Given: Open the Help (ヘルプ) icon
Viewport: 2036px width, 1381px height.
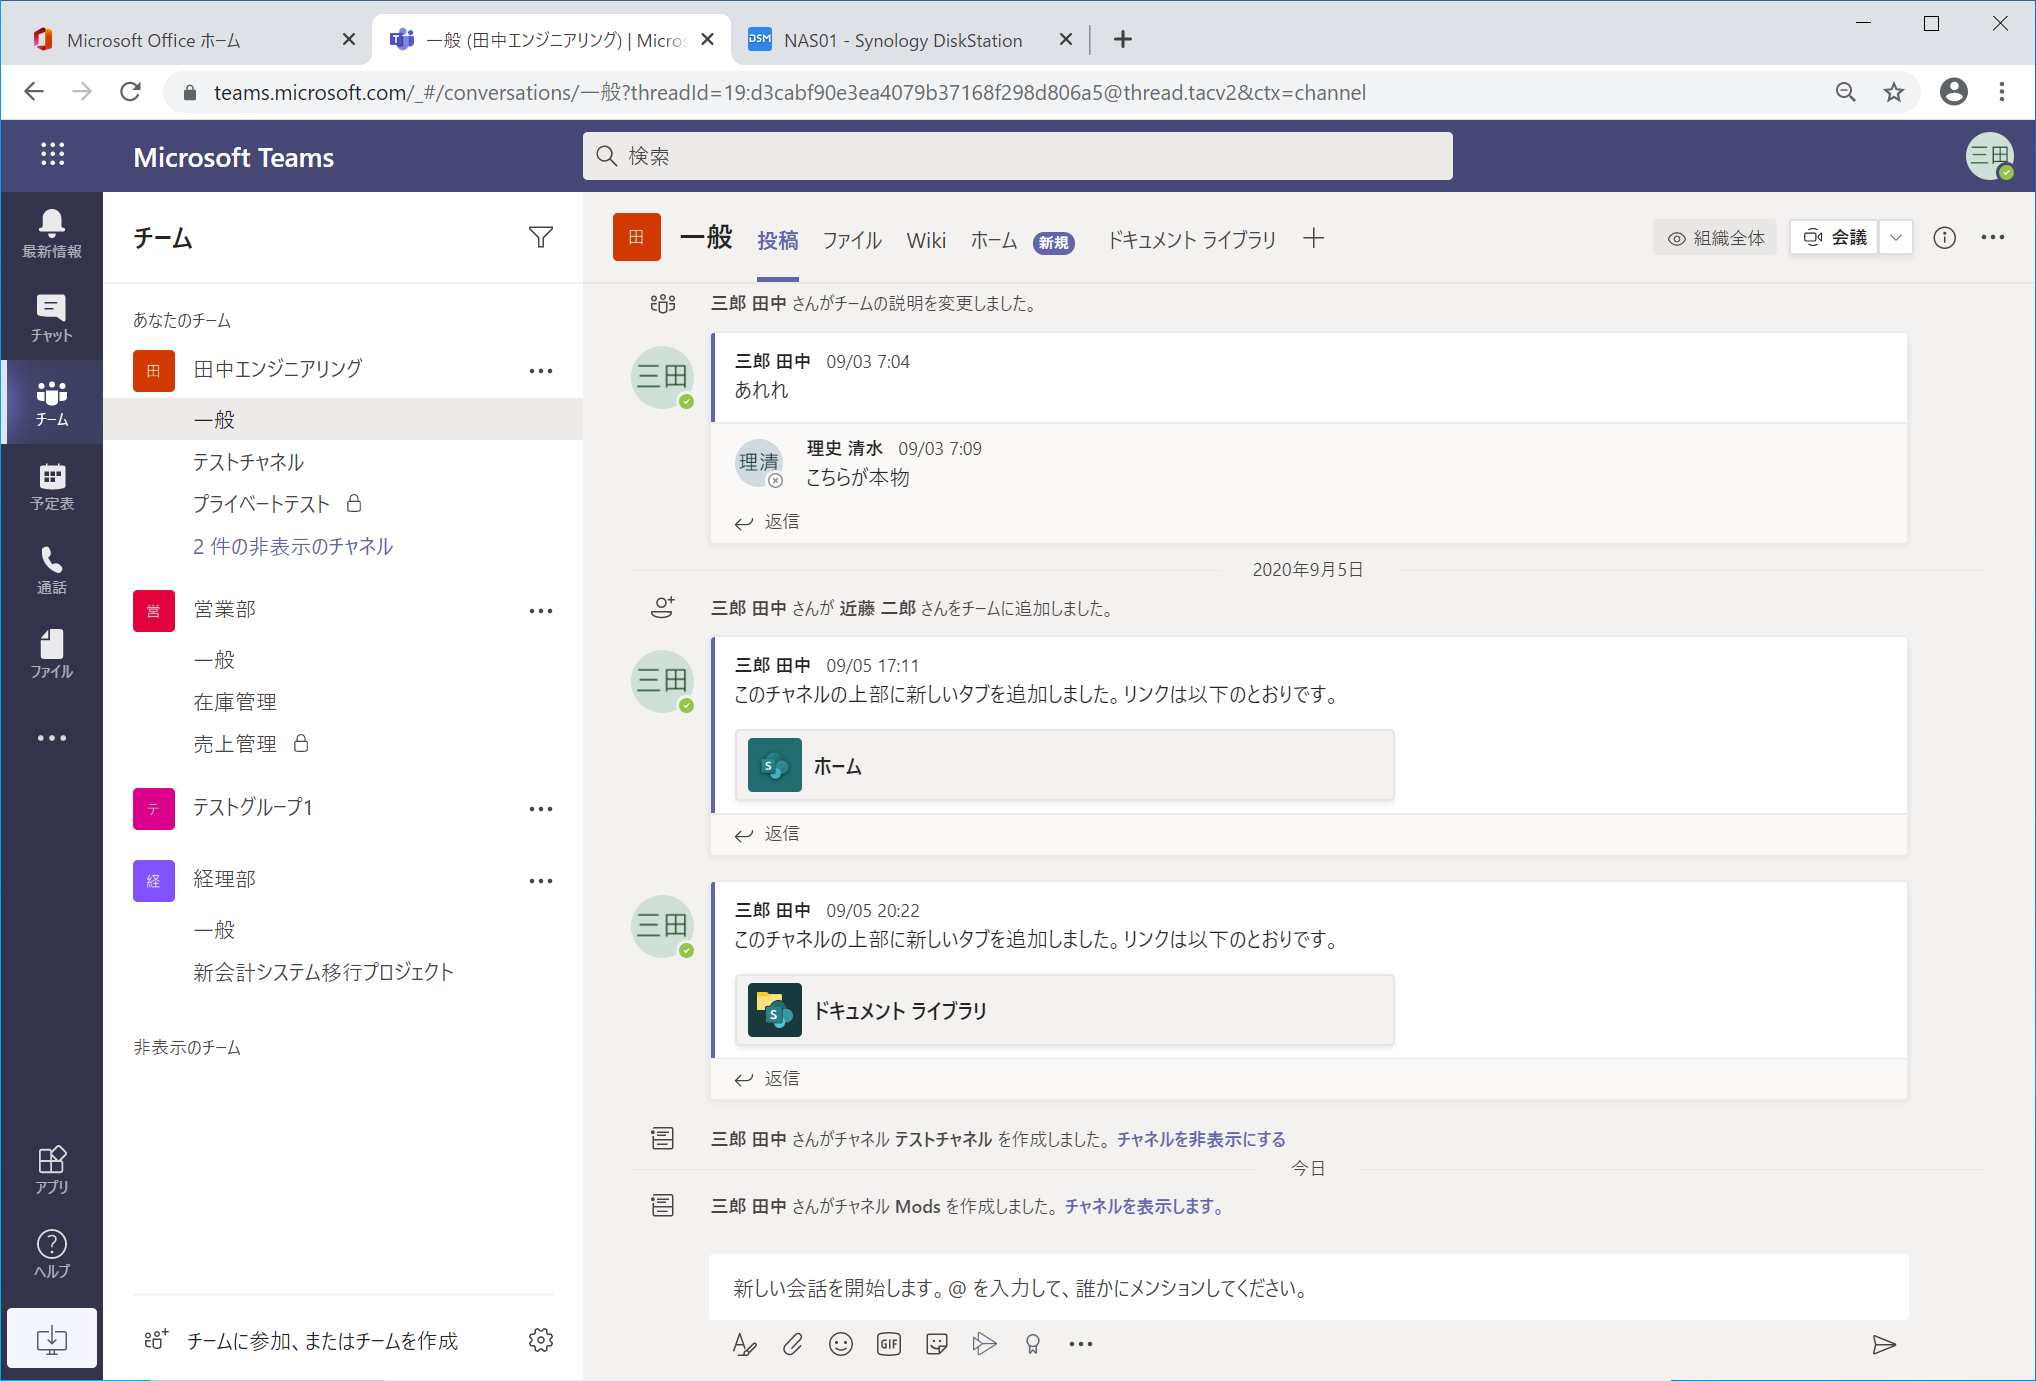Looking at the screenshot, I should pyautogui.click(x=52, y=1253).
